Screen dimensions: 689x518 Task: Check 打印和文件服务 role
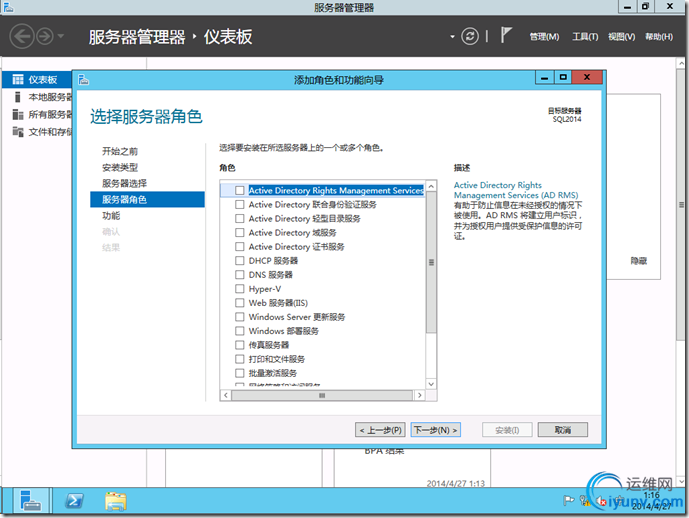tap(239, 359)
